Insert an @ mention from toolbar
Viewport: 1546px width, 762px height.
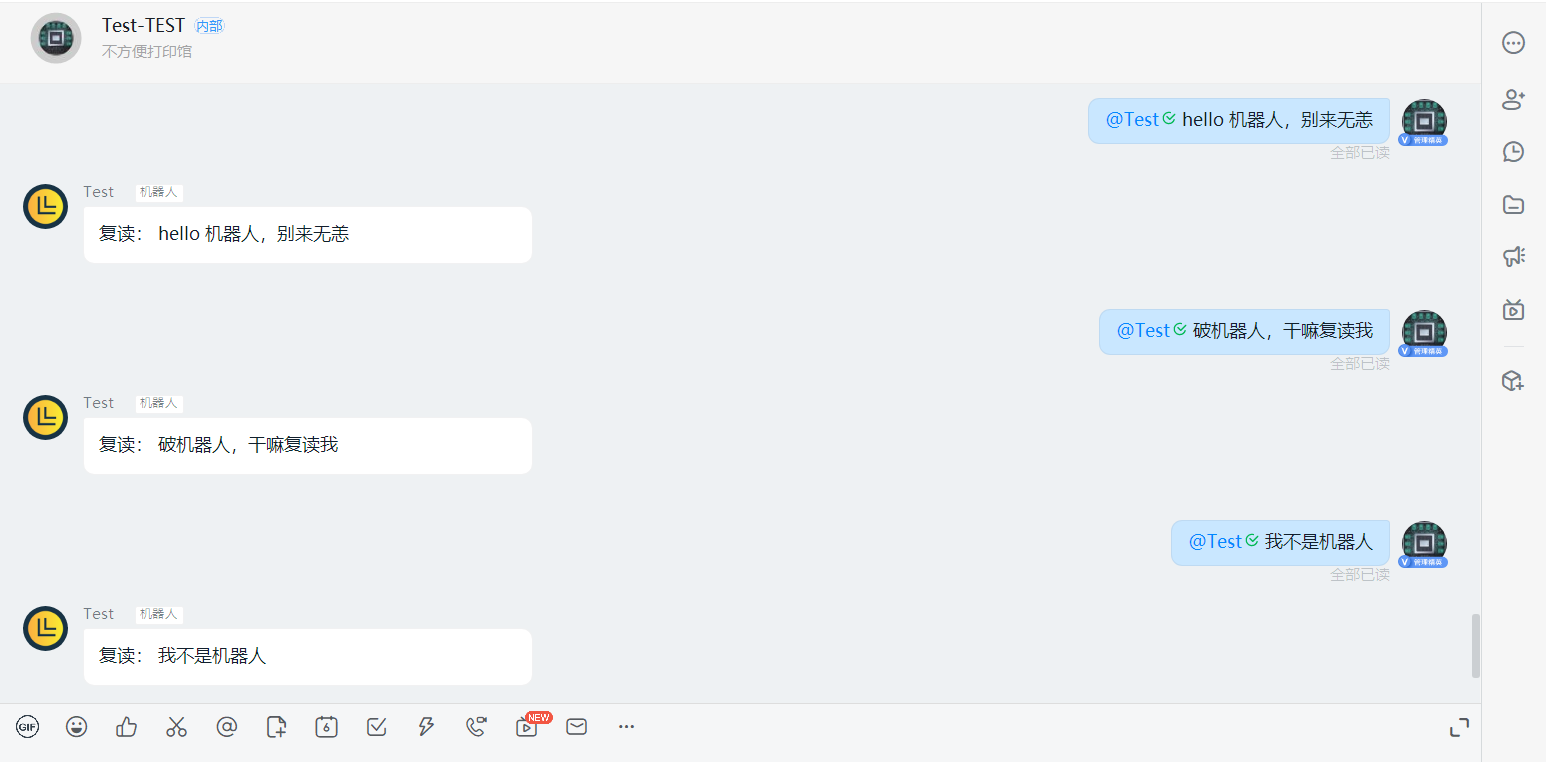click(227, 727)
